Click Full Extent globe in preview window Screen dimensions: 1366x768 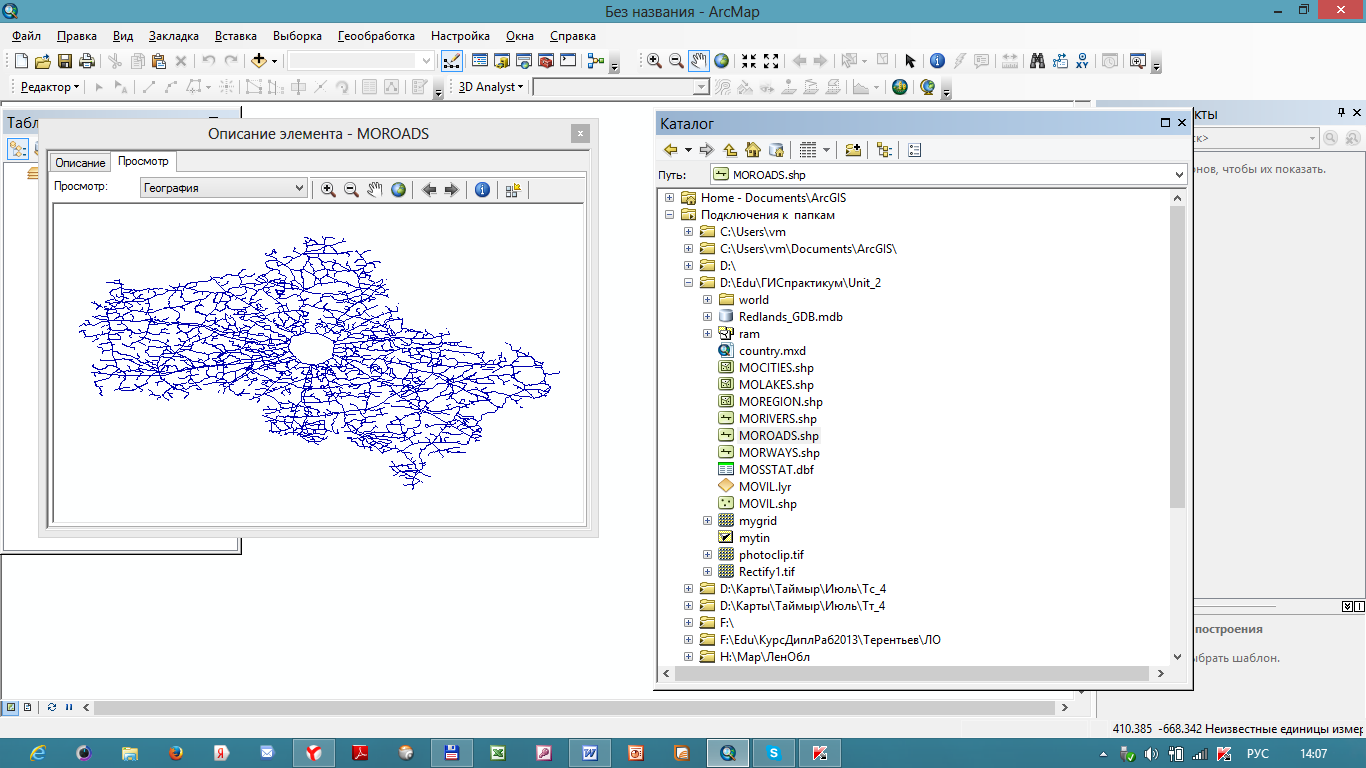tap(398, 189)
